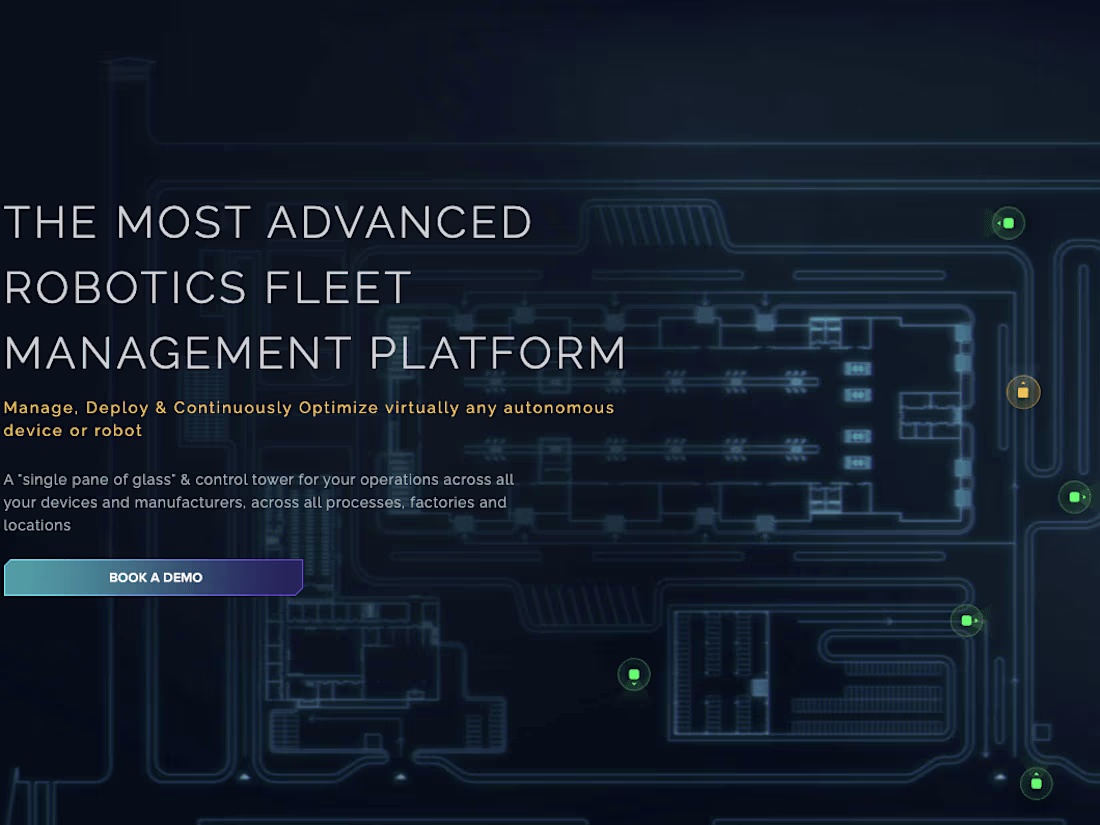Click the 'Manage, Deploy & Continuously Optimize' tagline

point(309,418)
